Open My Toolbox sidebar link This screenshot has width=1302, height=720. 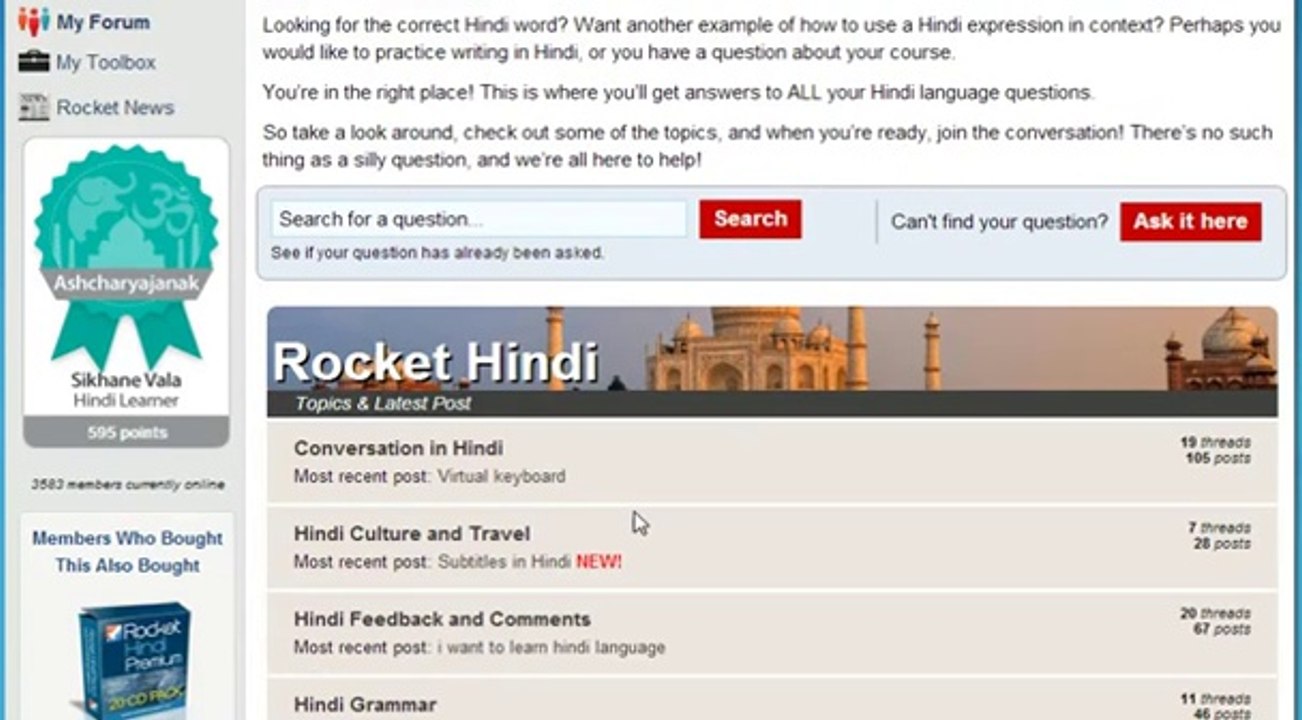(106, 62)
